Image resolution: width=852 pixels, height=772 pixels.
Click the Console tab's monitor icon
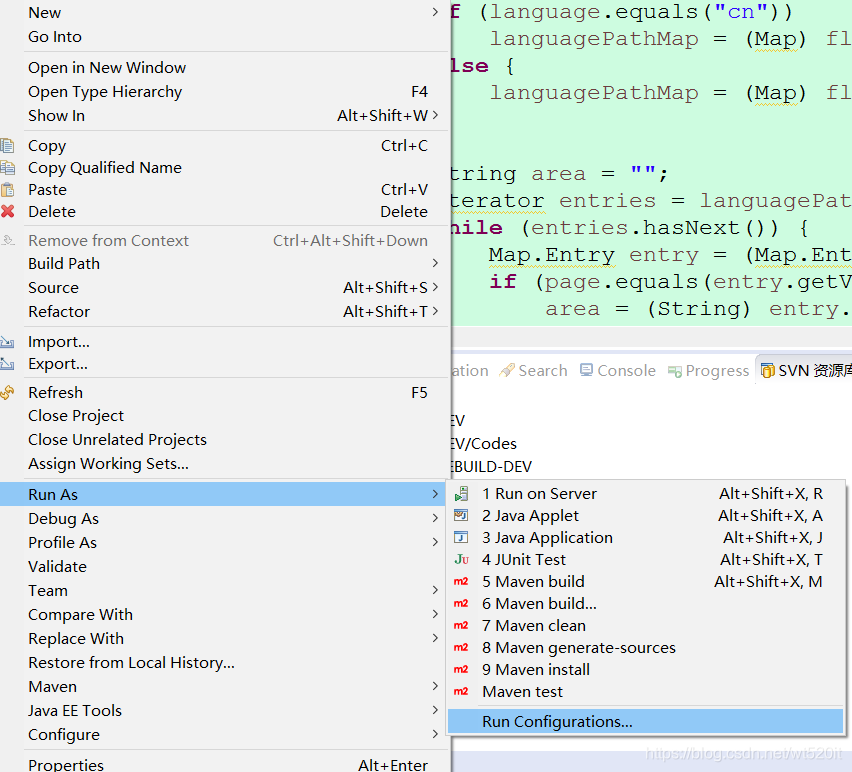pyautogui.click(x=586, y=371)
